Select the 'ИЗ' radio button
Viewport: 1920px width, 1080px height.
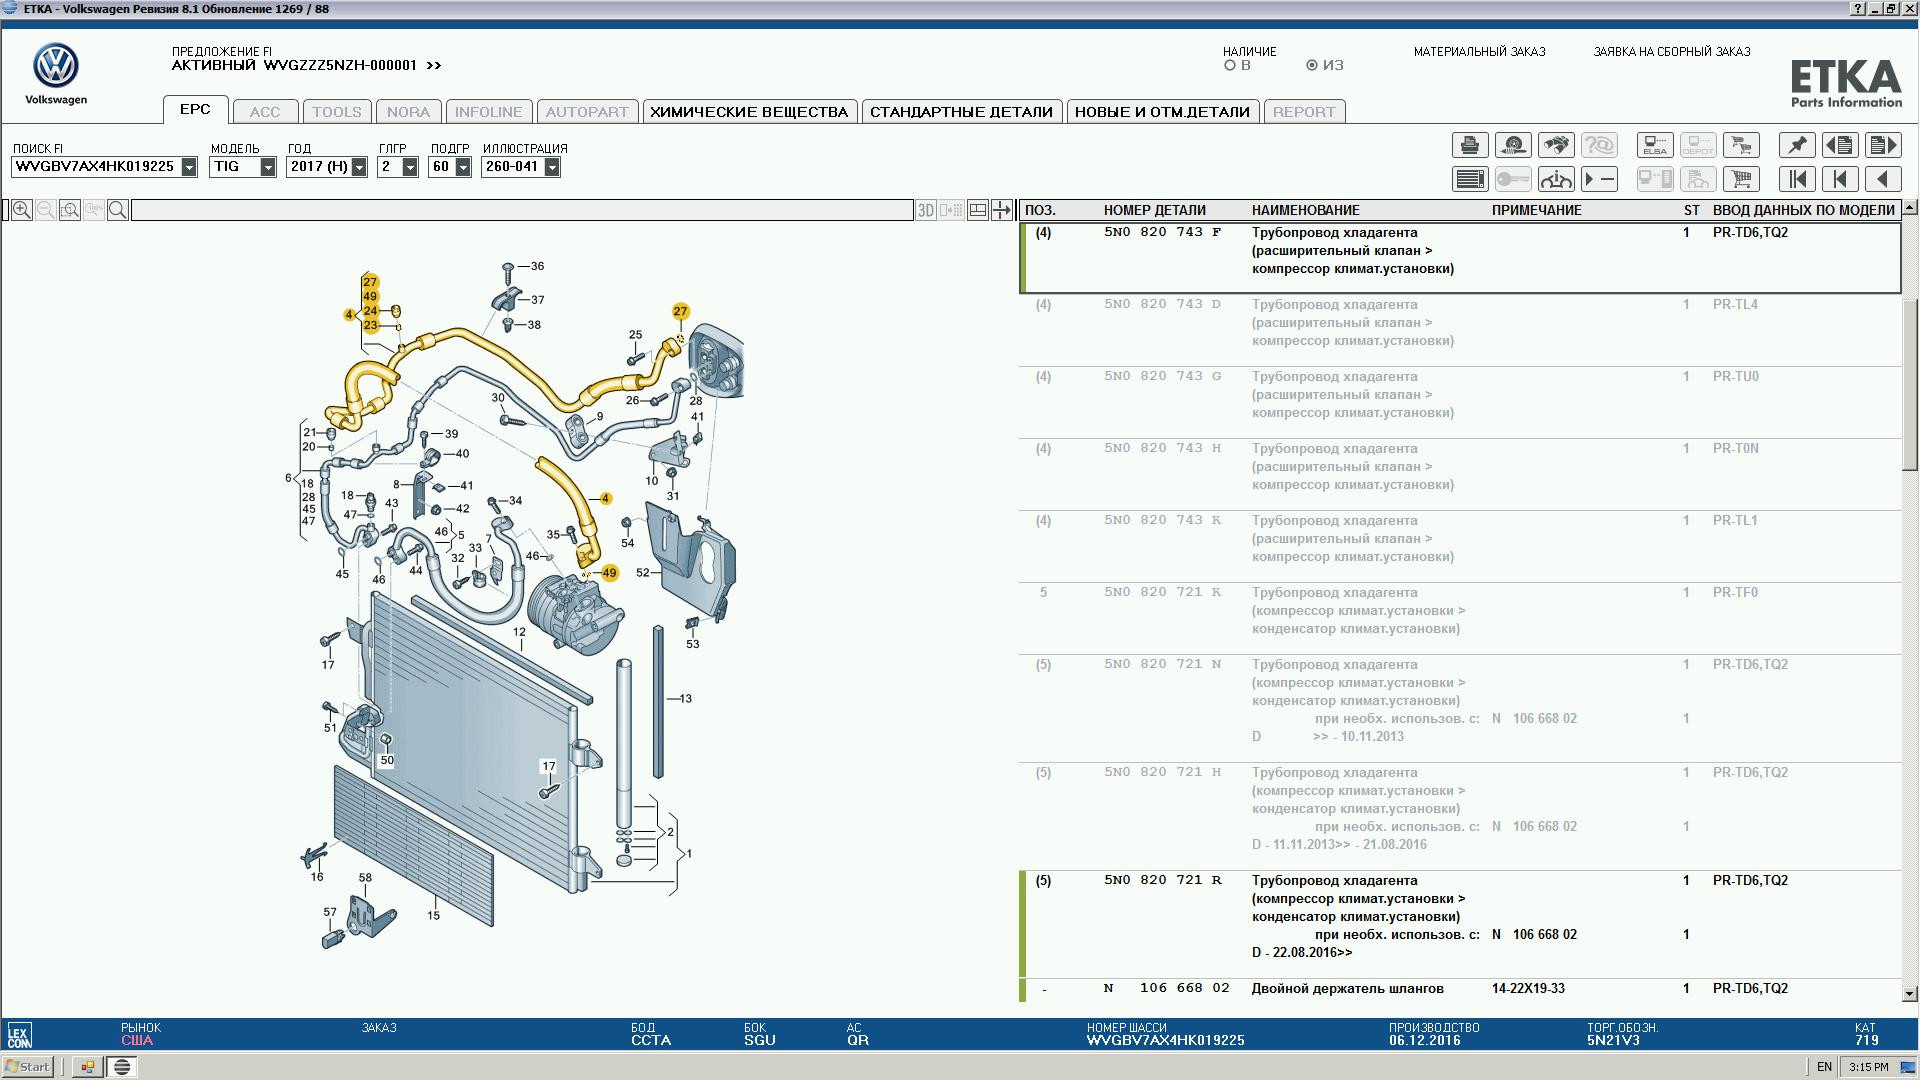(x=1312, y=66)
